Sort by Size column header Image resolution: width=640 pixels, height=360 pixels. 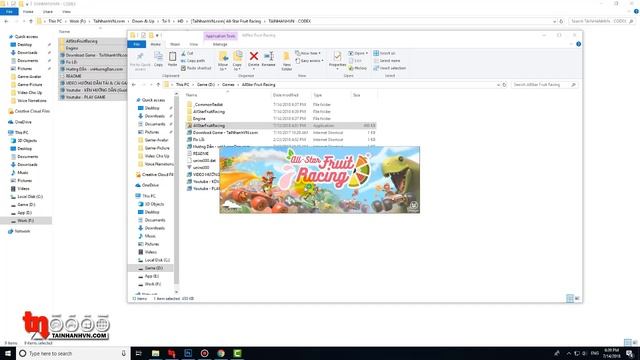pyautogui.click(x=356, y=95)
